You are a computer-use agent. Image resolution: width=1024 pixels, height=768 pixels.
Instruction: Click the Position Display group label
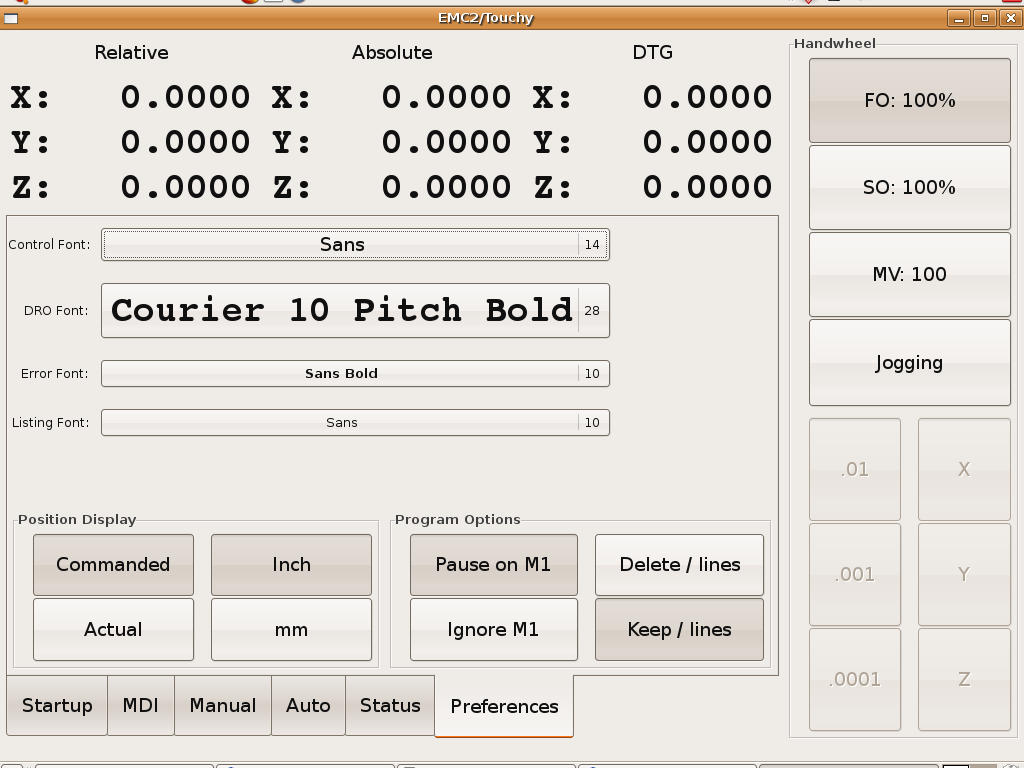(x=77, y=519)
